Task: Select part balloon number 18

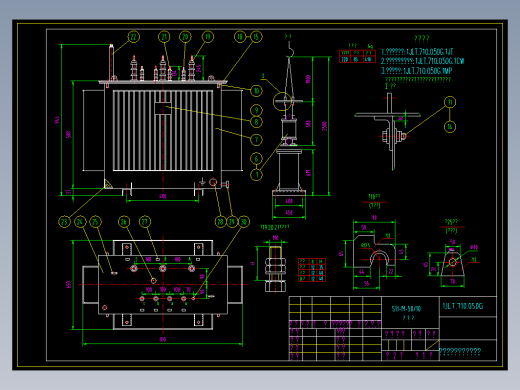Action: (x=240, y=37)
